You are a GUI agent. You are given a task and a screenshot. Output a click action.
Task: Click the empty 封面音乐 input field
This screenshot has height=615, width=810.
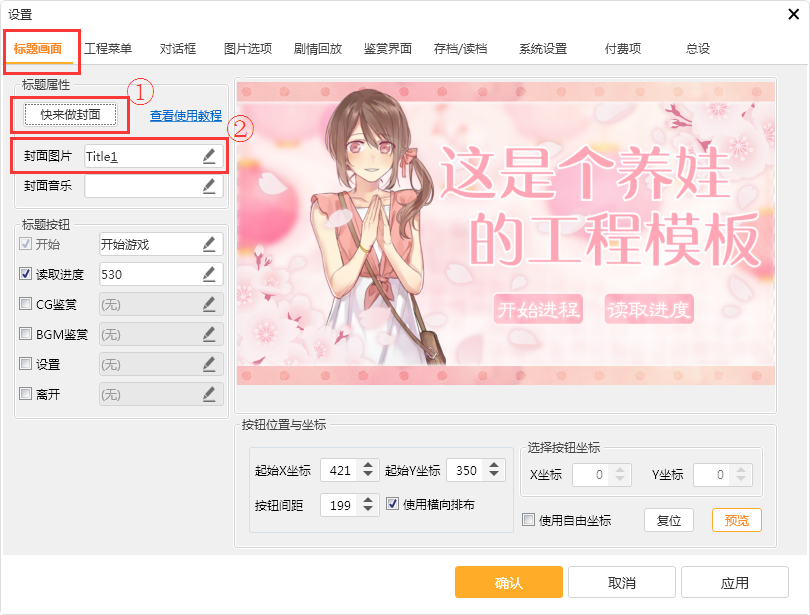[153, 186]
